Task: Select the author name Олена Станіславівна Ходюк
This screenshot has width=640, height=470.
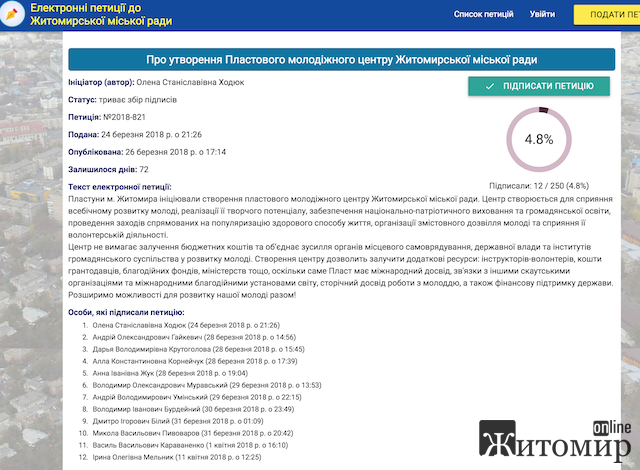Action: [x=190, y=82]
